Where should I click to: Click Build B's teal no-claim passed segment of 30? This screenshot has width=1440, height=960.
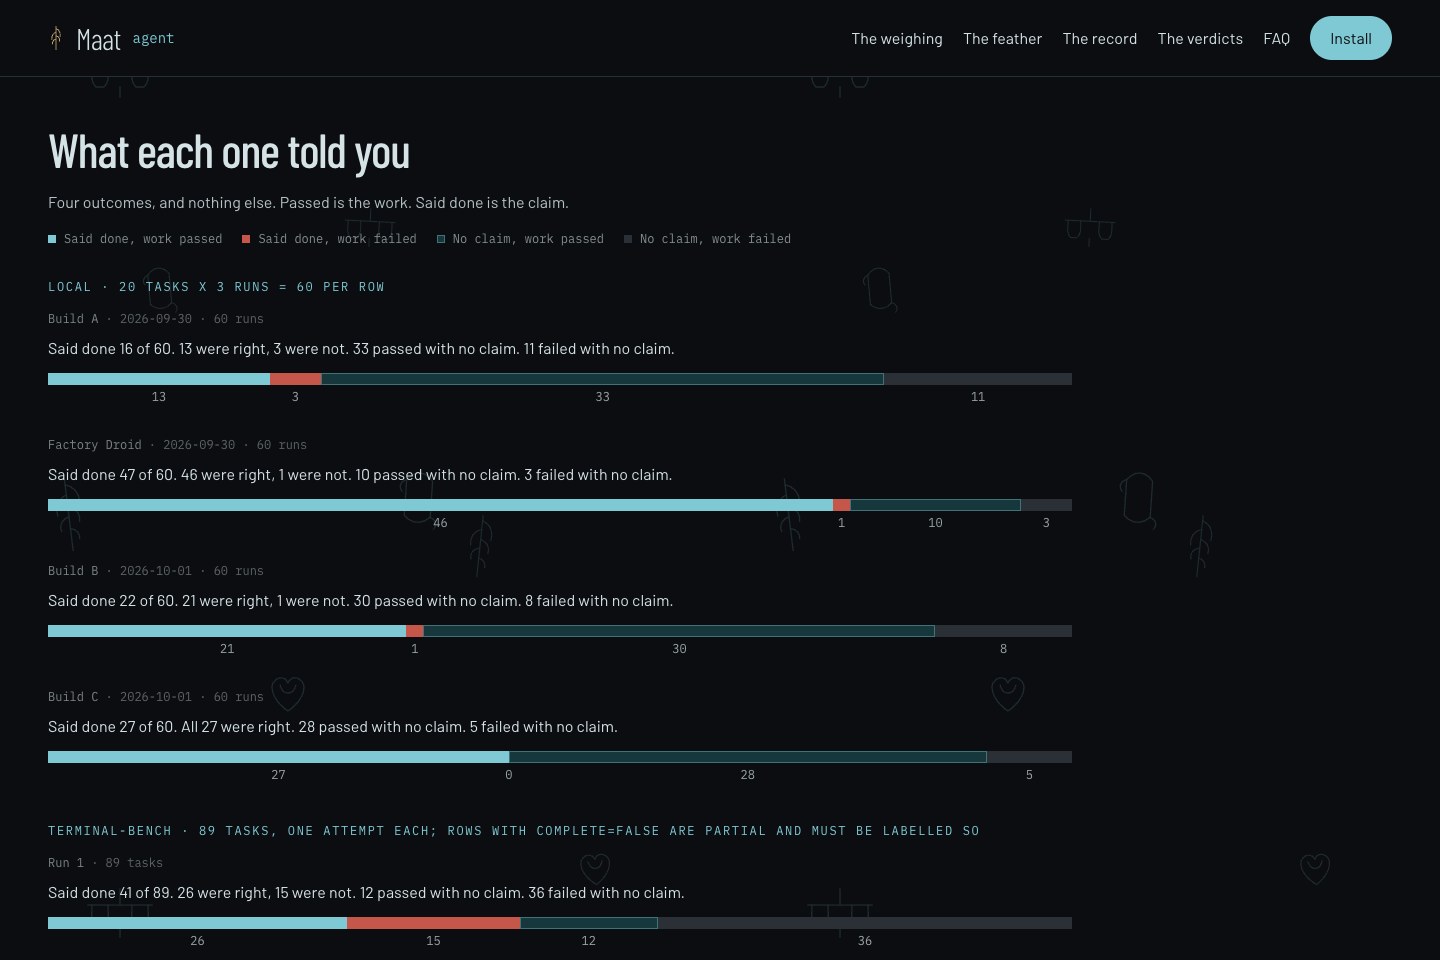679,631
